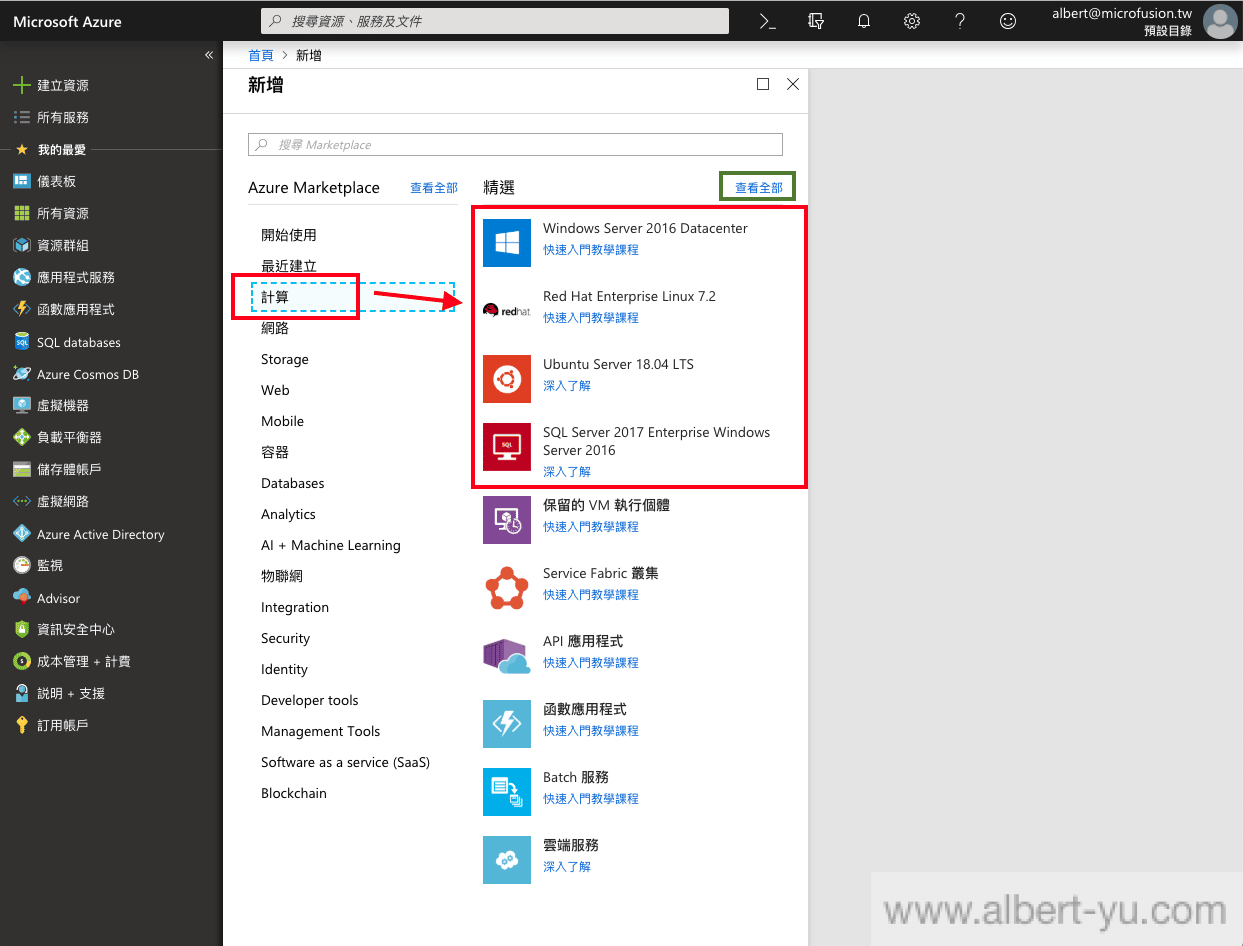Open 虛擬網路 sidebar icon
This screenshot has height=946, width=1243.
[x=21, y=501]
